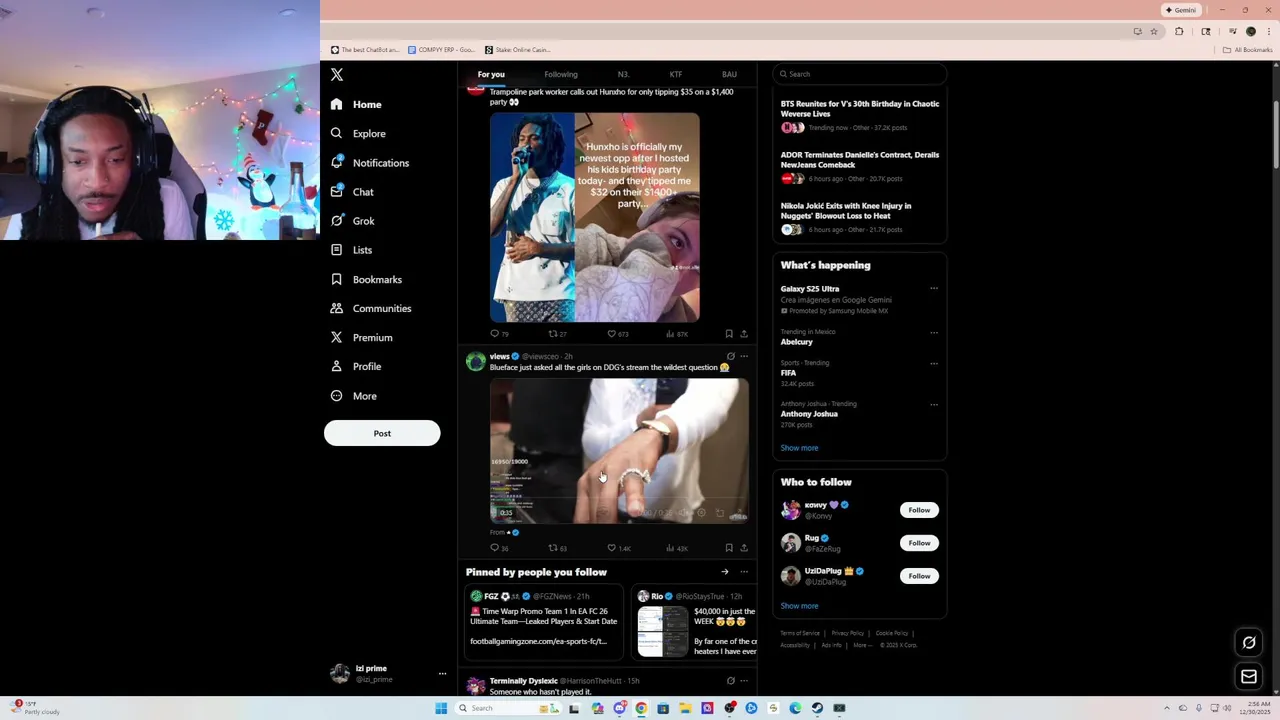Open the Stake Online Casino bookmark
The width and height of the screenshot is (1280, 720).
[517, 49]
